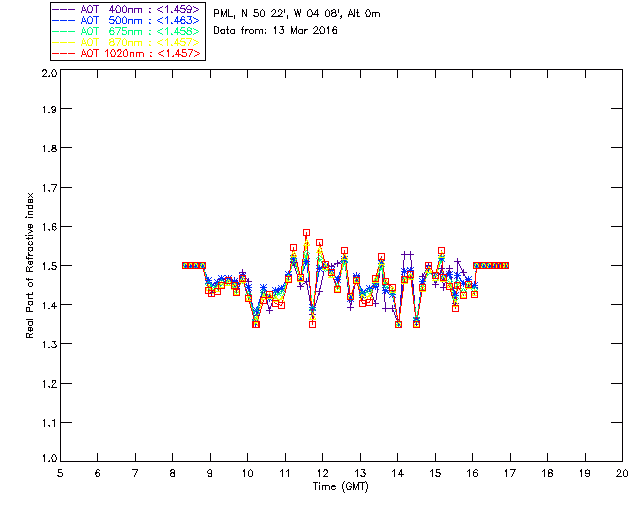Click the x-axis label '14'
The width and height of the screenshot is (640, 512).
398,473
